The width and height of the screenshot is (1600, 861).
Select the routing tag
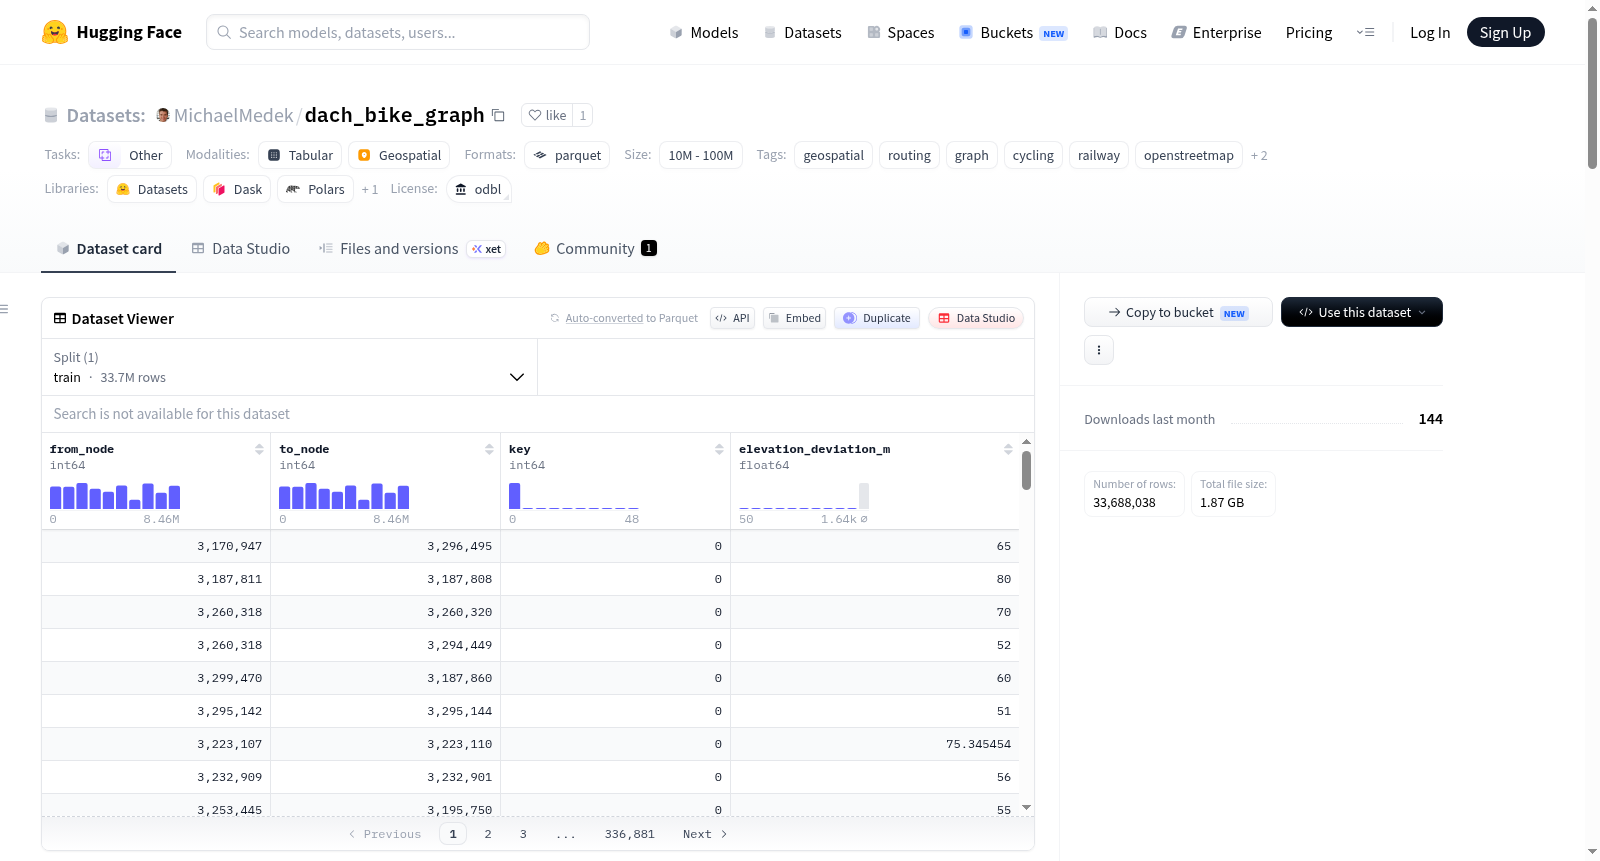(909, 155)
